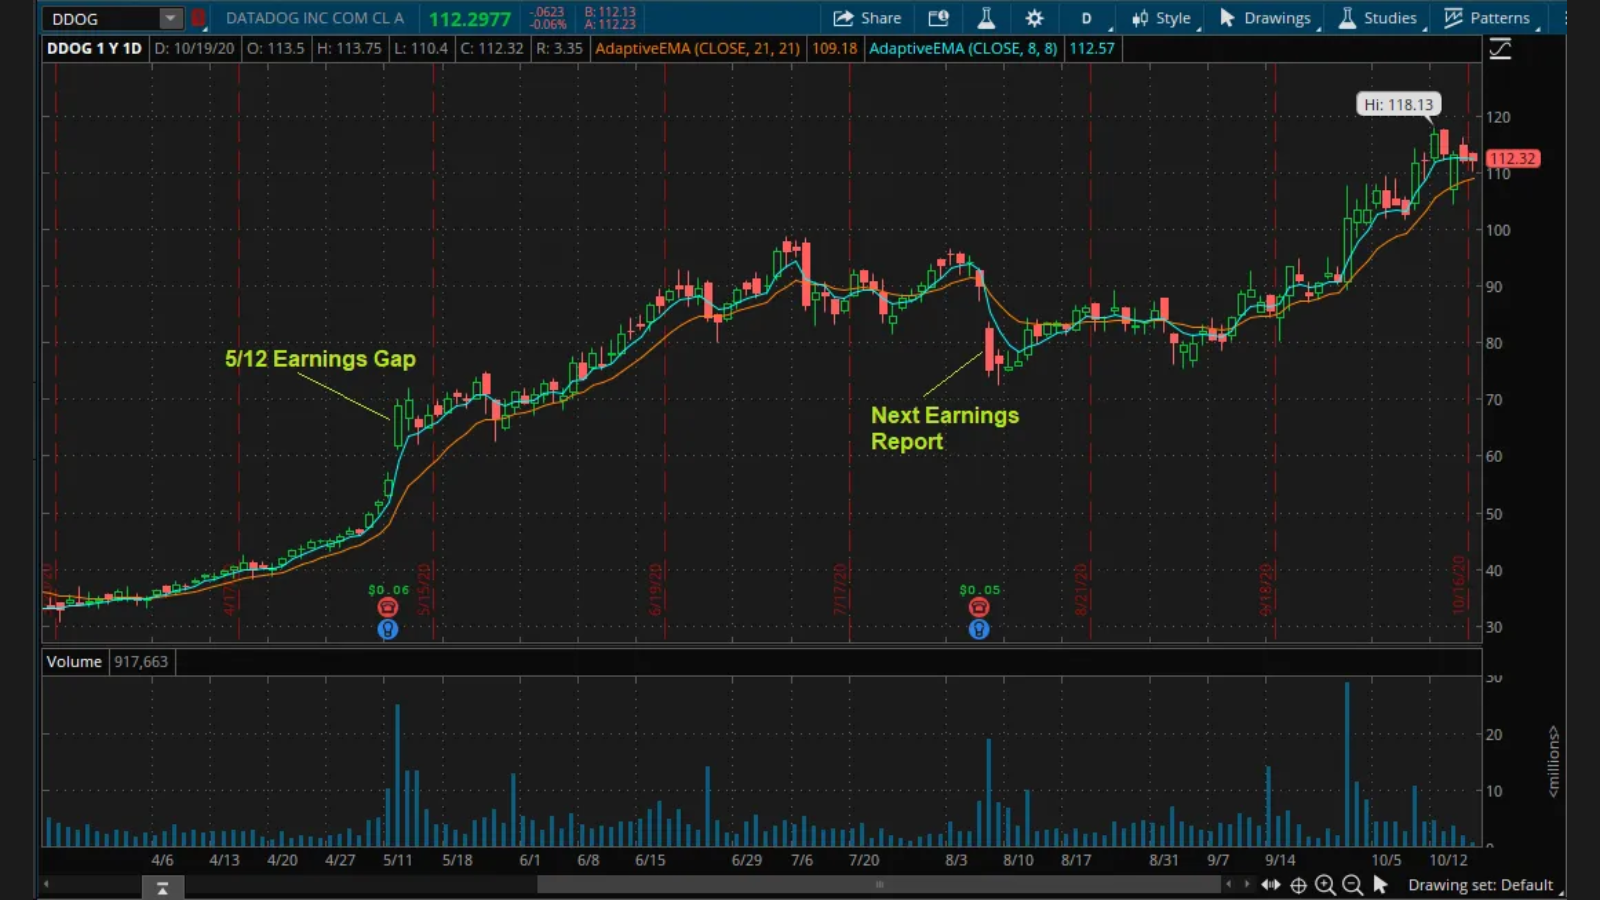Screen dimensions: 1600x900
Task: Open the Studies menu
Action: (x=1378, y=18)
